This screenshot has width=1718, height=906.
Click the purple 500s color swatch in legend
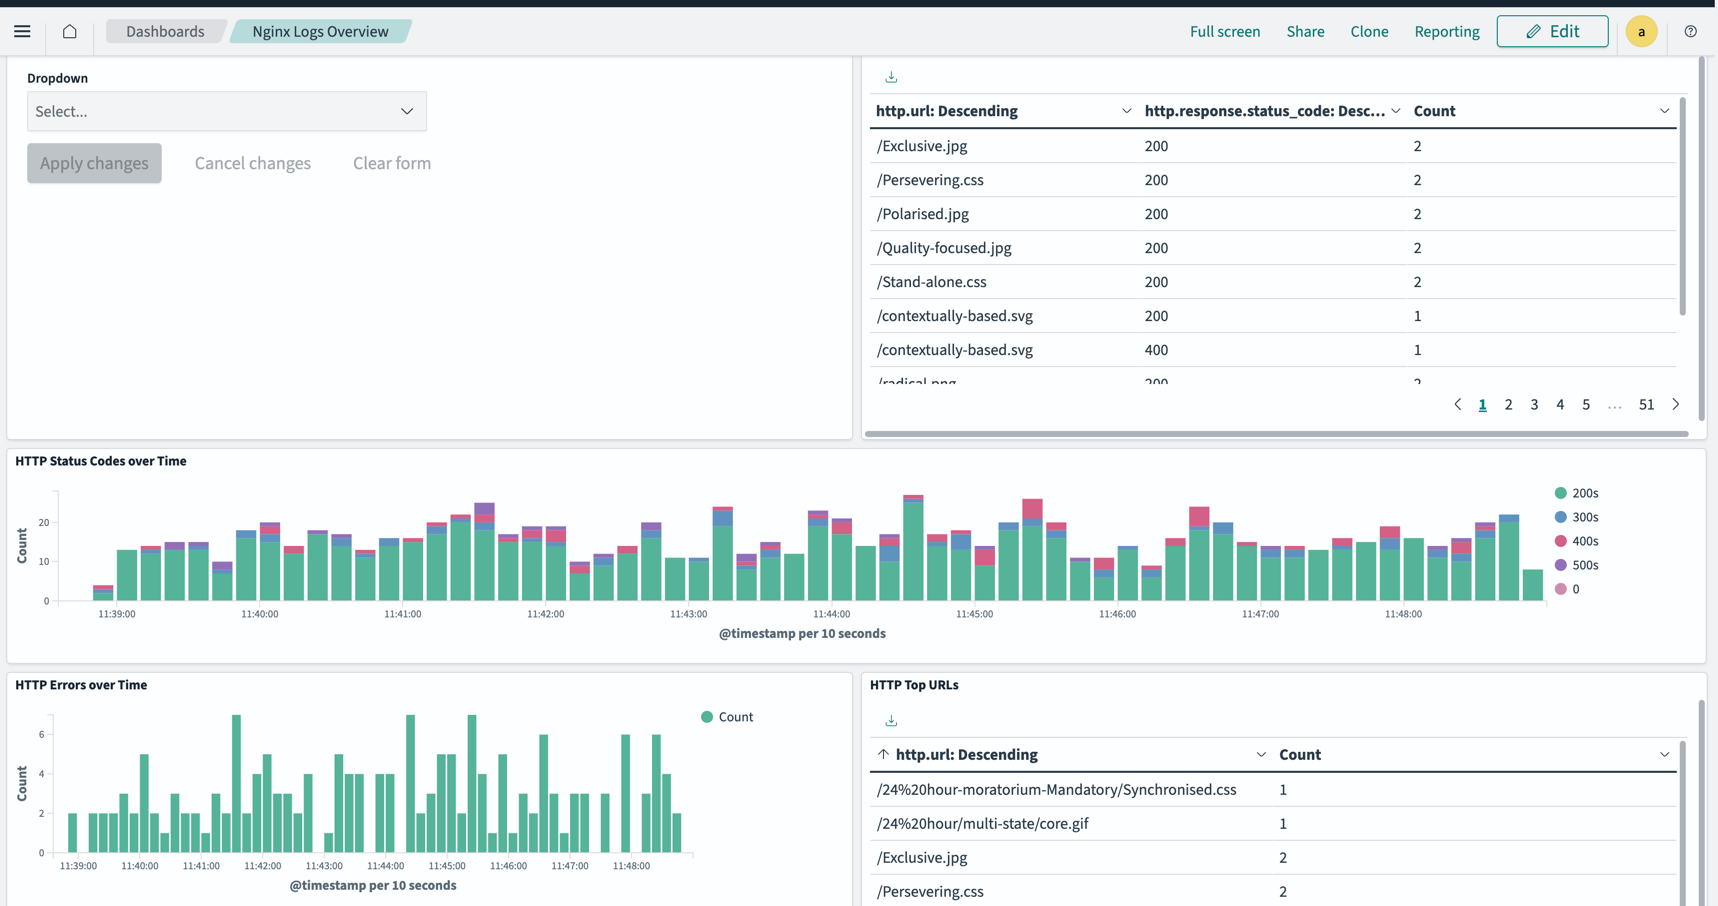click(1559, 564)
